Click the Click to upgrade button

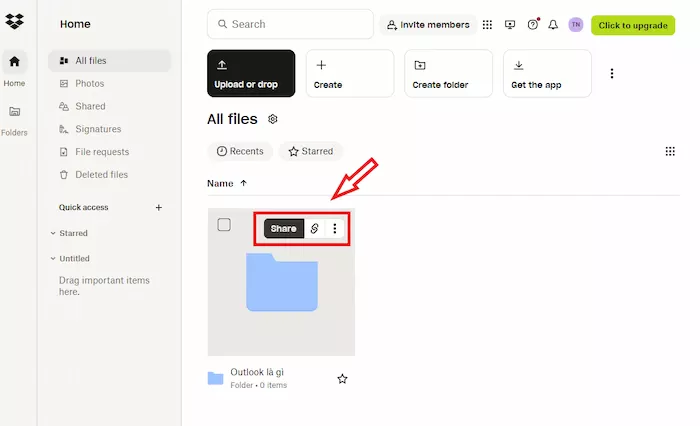pos(632,25)
